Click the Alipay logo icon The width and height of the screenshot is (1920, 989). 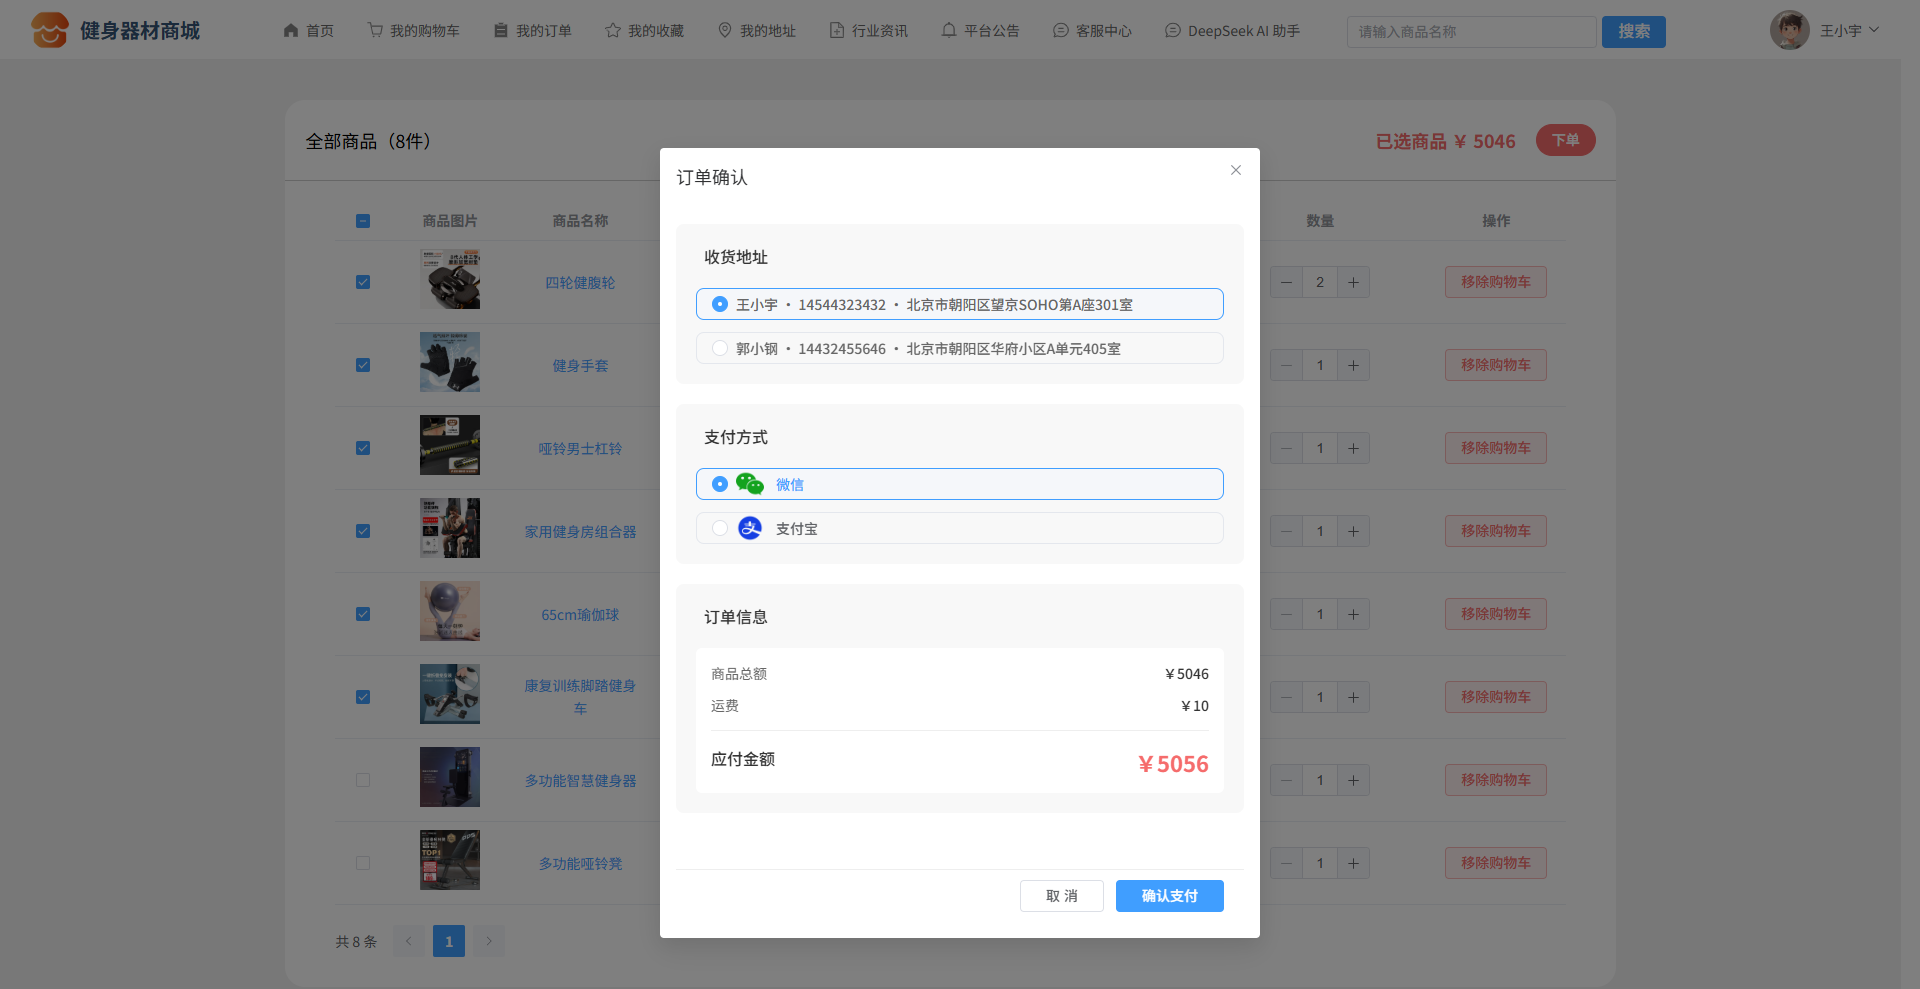coord(749,528)
